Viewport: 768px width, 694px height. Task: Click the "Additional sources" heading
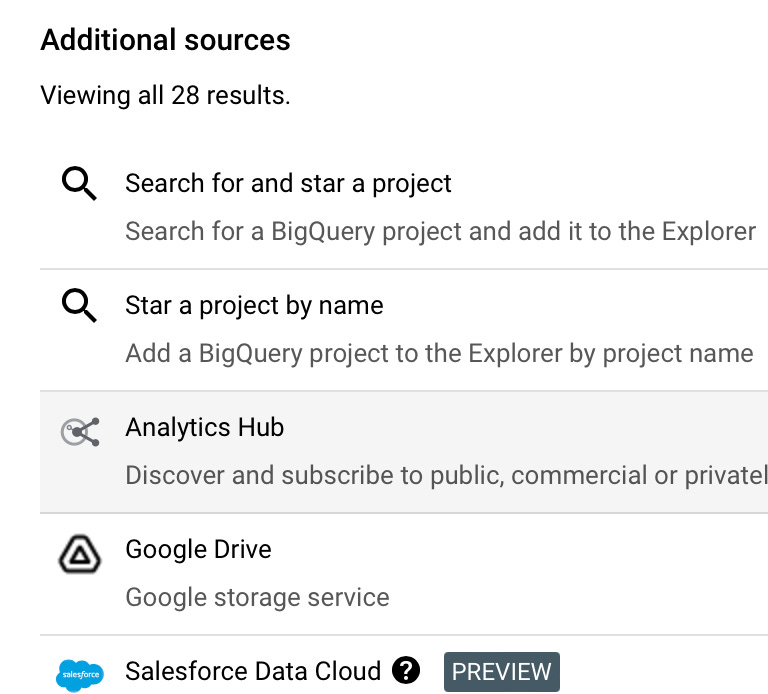pos(165,40)
